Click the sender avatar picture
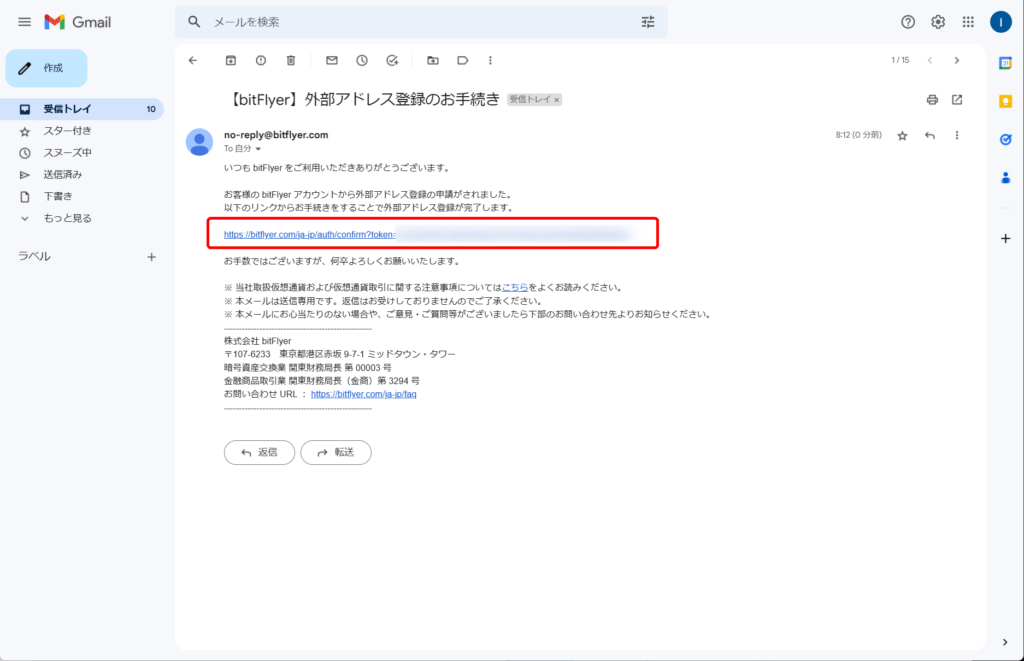The image size is (1024, 661). 199,142
